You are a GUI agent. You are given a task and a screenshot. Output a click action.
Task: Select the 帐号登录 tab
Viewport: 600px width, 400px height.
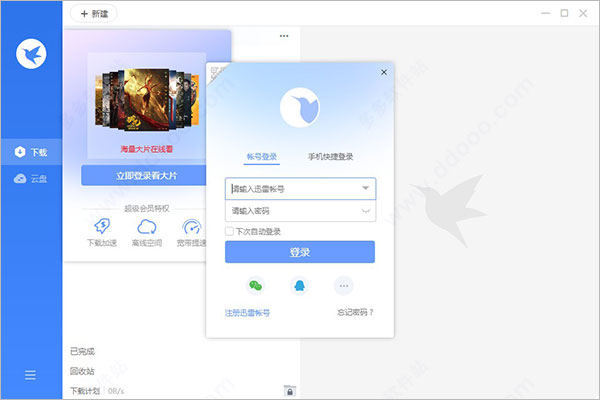point(262,157)
